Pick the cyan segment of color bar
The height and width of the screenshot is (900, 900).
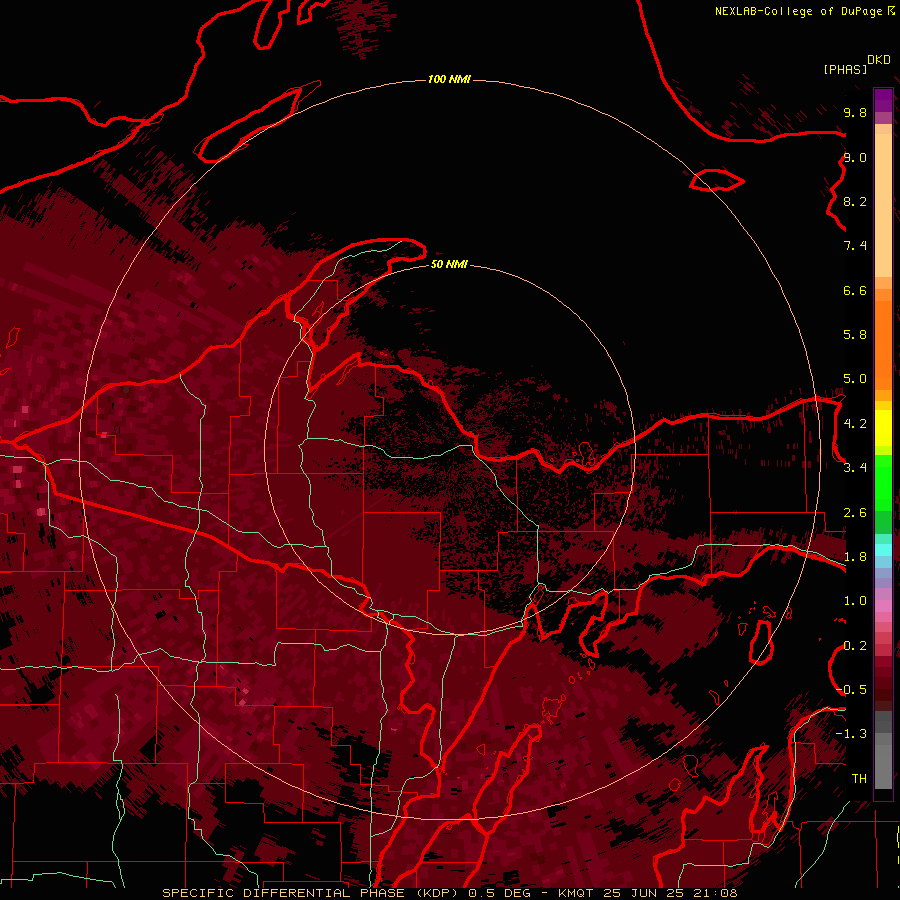pyautogui.click(x=883, y=550)
